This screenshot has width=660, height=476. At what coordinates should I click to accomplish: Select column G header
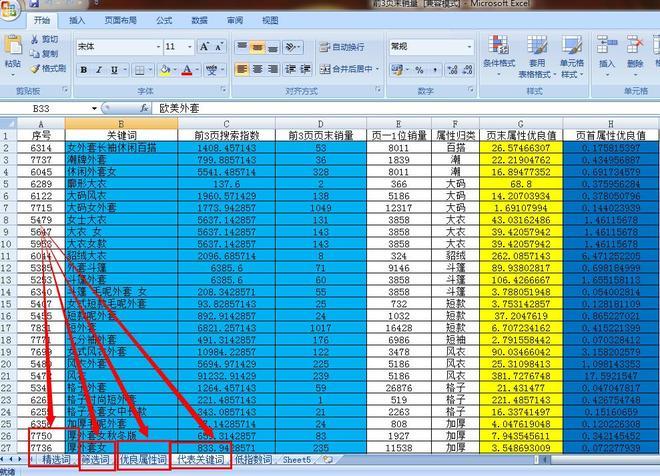coord(521,124)
